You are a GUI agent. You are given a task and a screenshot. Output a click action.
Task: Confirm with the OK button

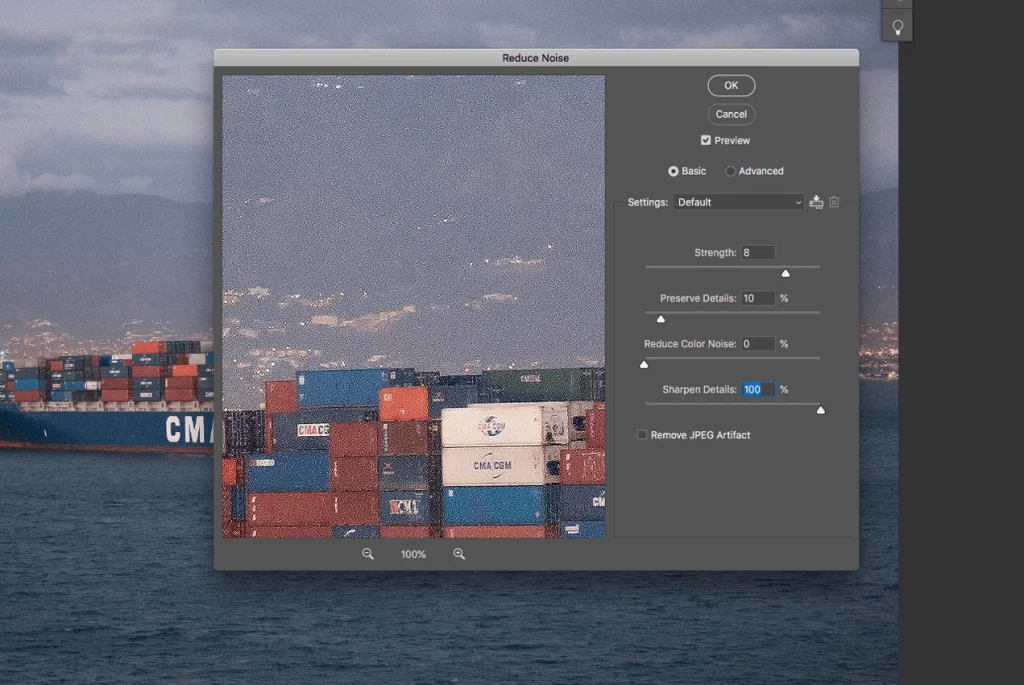point(731,86)
